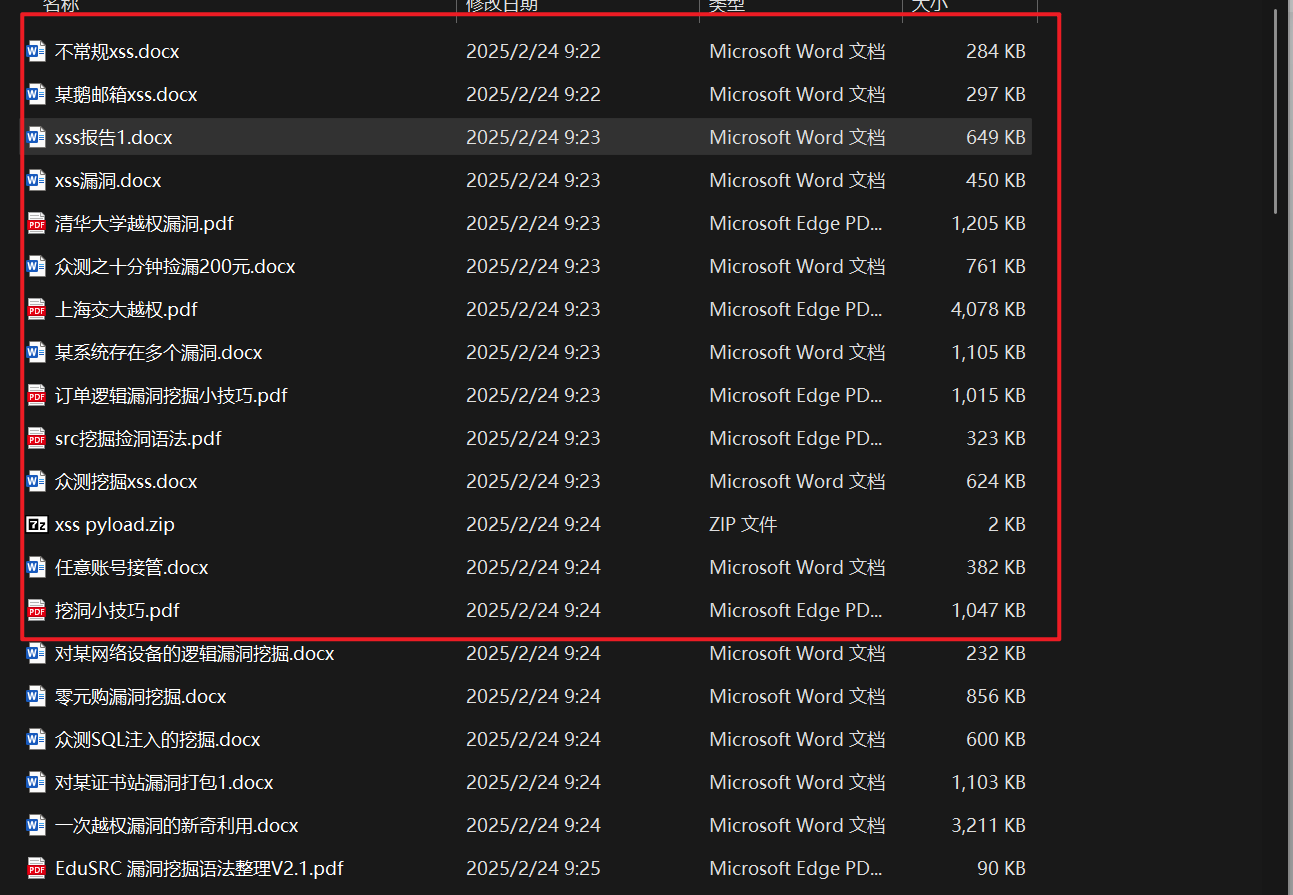The height and width of the screenshot is (895, 1293).
Task: Select the file xss报告1.docx
Action: pos(113,137)
